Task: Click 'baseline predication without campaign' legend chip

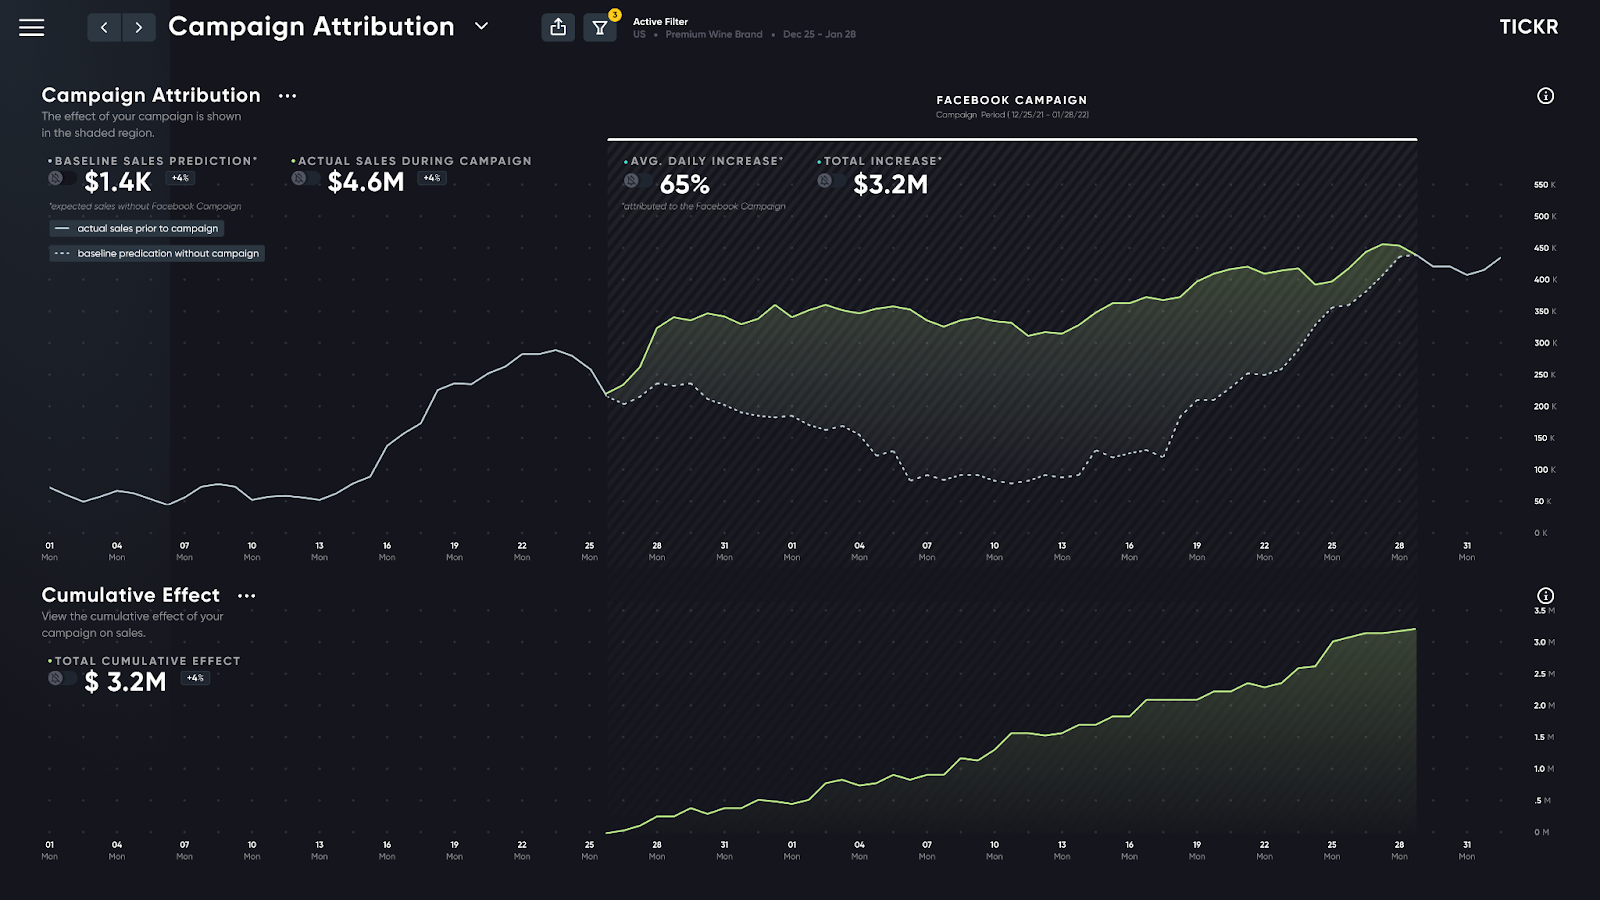Action: point(157,254)
